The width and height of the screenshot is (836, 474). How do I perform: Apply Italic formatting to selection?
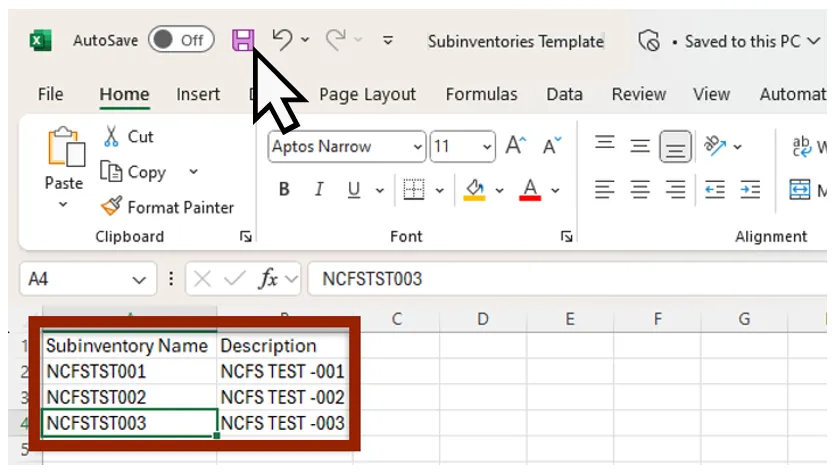tap(319, 190)
